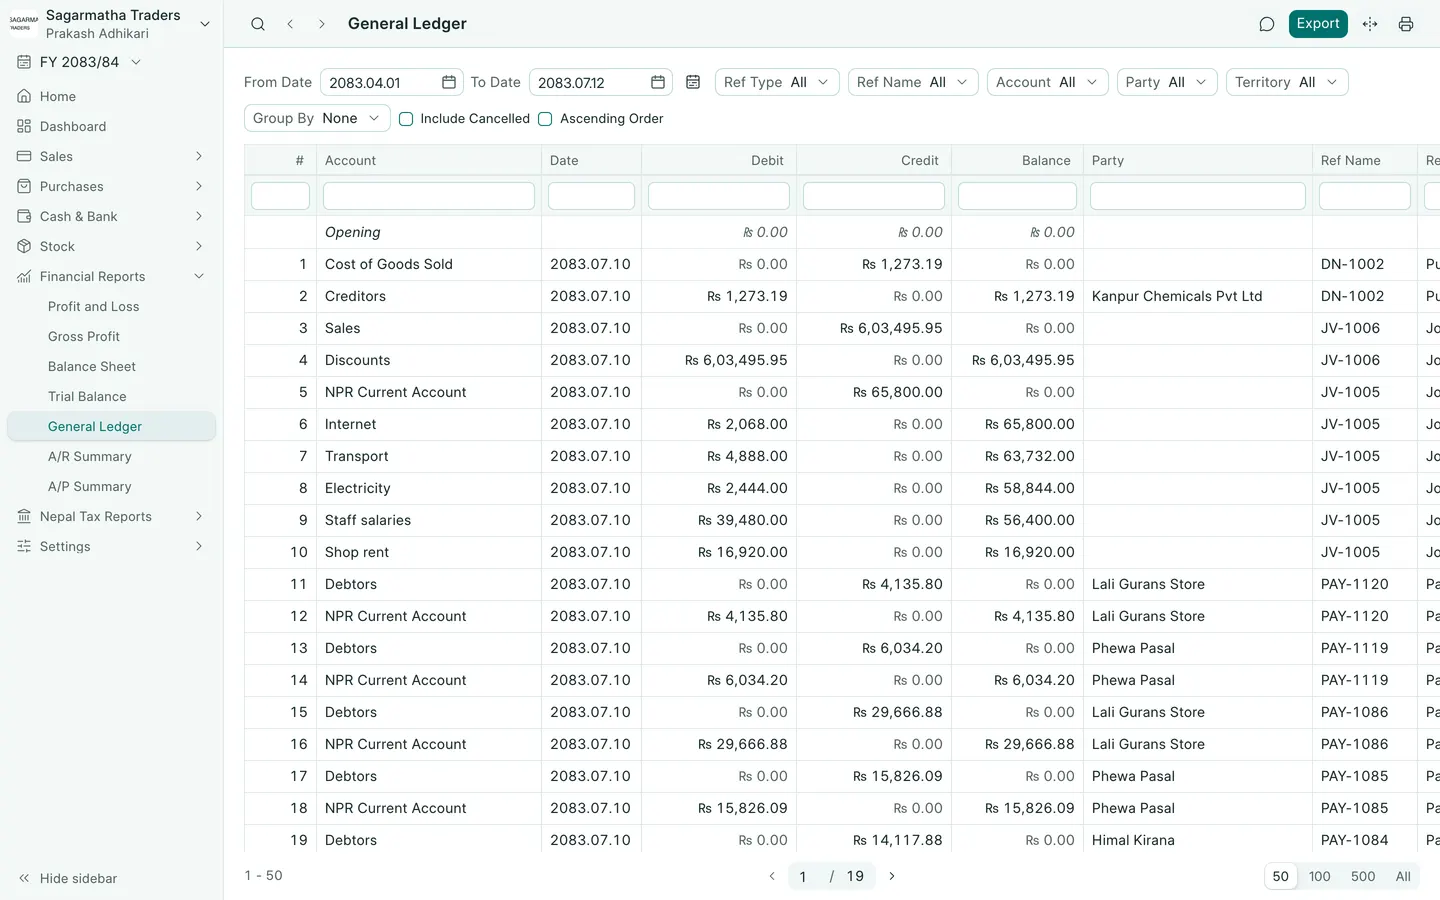Enable the Include Cancelled checkbox
The height and width of the screenshot is (900, 1440).
tap(406, 119)
